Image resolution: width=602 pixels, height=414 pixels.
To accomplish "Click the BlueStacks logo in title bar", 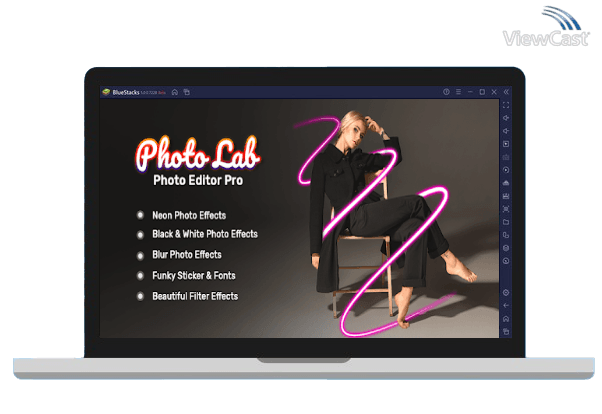I will tap(106, 92).
